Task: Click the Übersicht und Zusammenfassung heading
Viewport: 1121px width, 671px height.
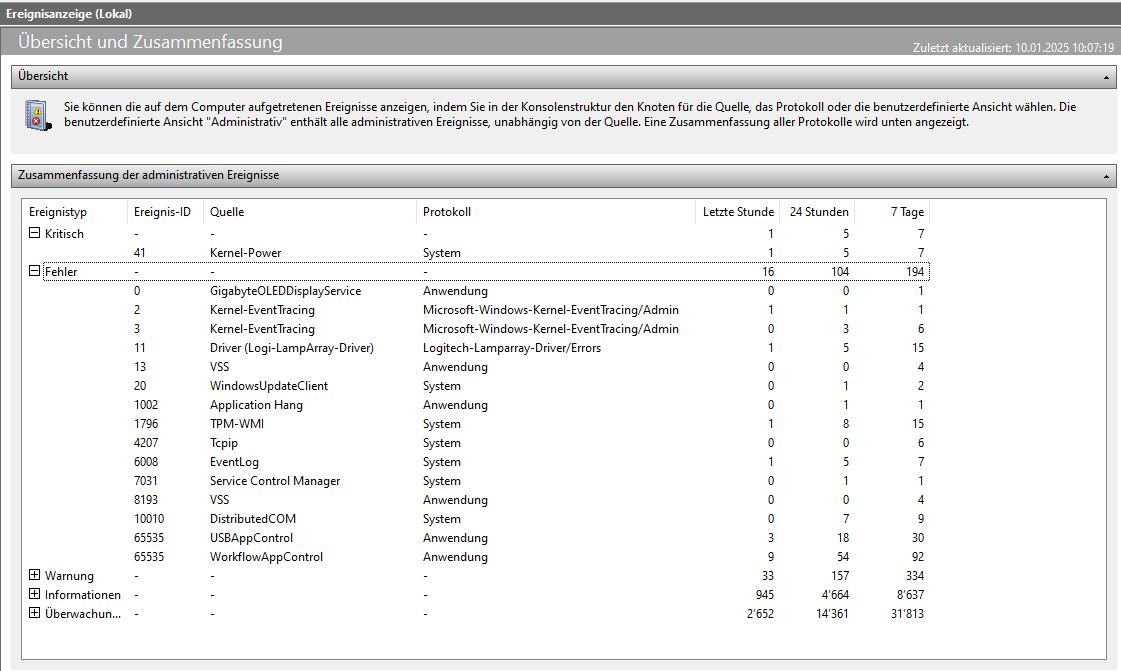Action: (150, 41)
